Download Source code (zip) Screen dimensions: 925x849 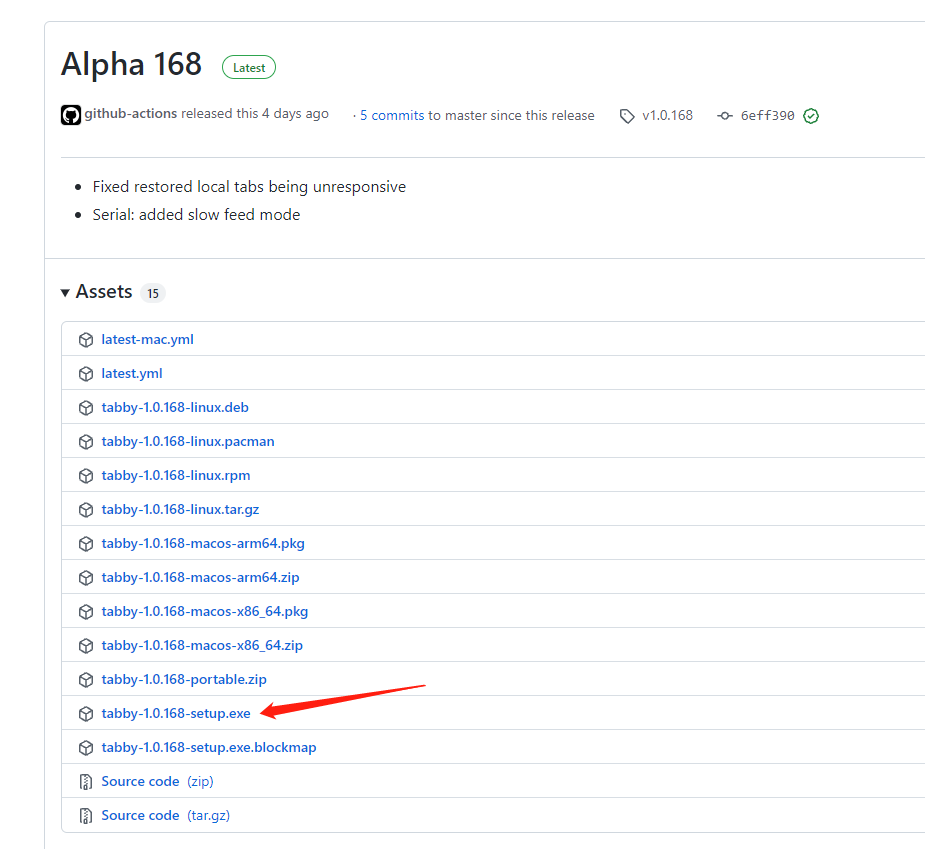pyautogui.click(x=158, y=782)
